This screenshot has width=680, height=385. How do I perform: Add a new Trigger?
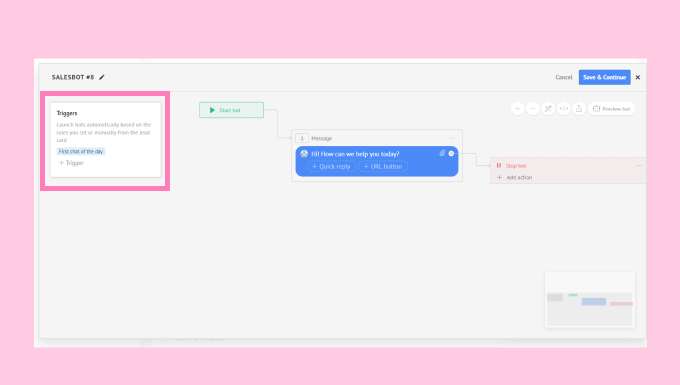click(x=72, y=163)
